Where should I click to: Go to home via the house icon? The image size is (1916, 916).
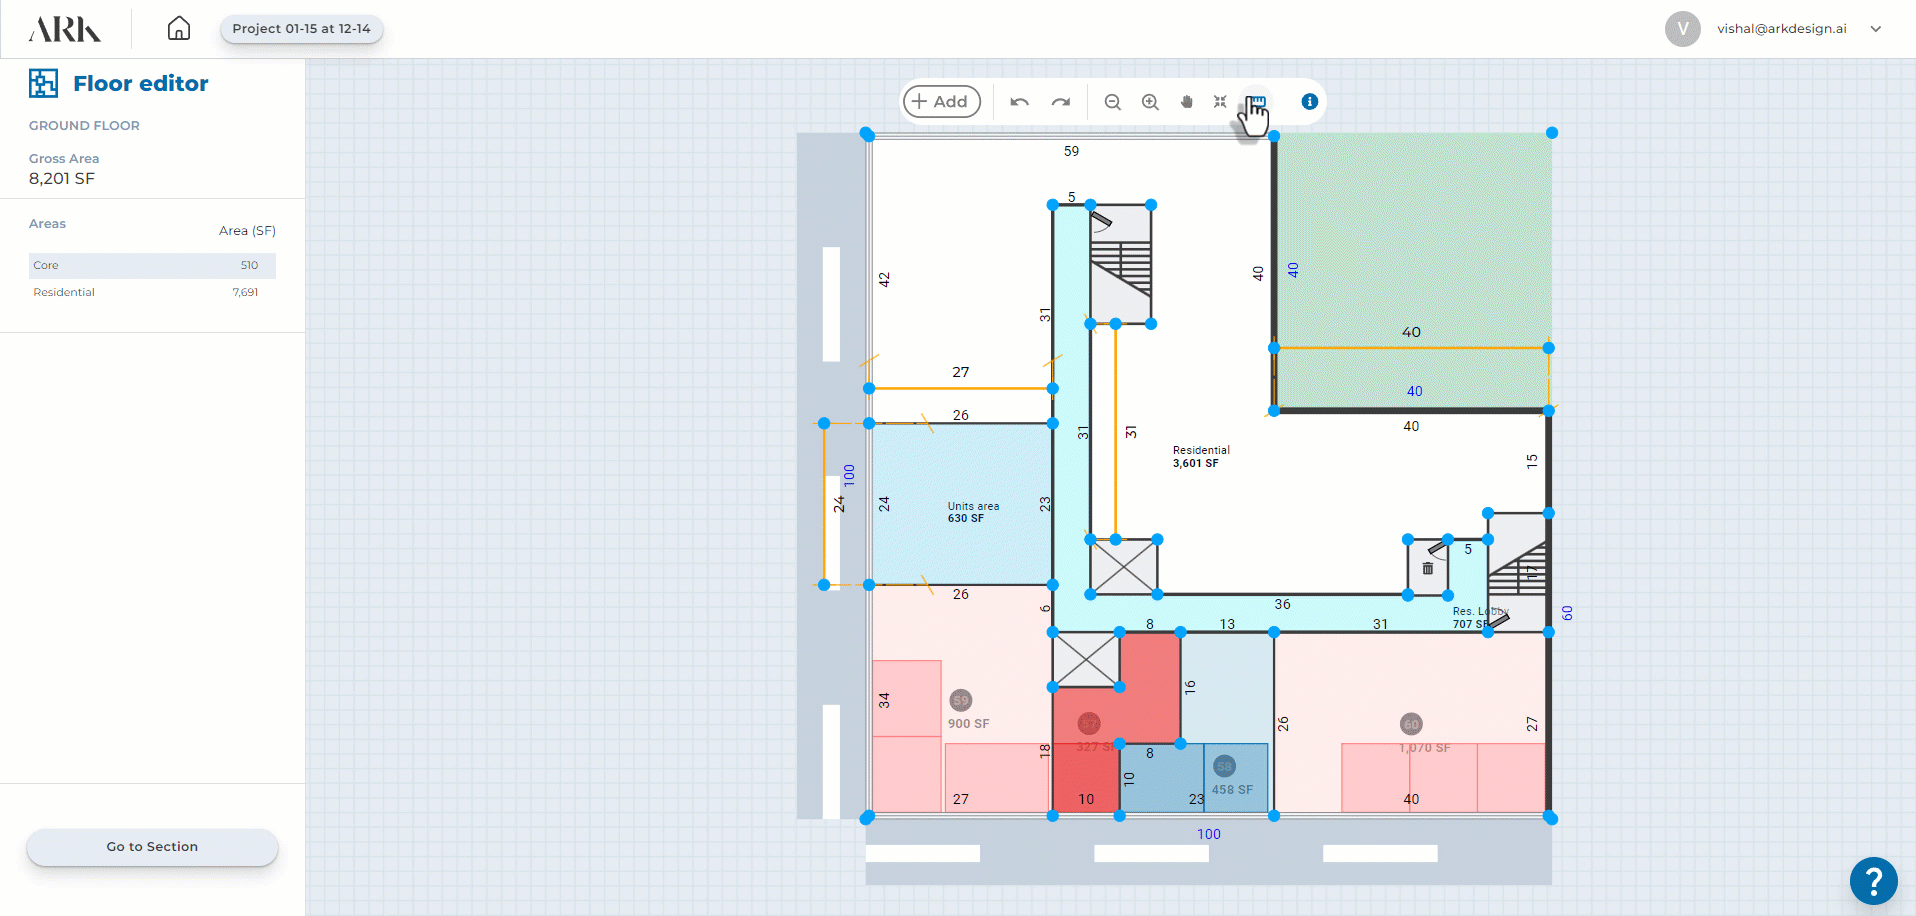click(179, 28)
